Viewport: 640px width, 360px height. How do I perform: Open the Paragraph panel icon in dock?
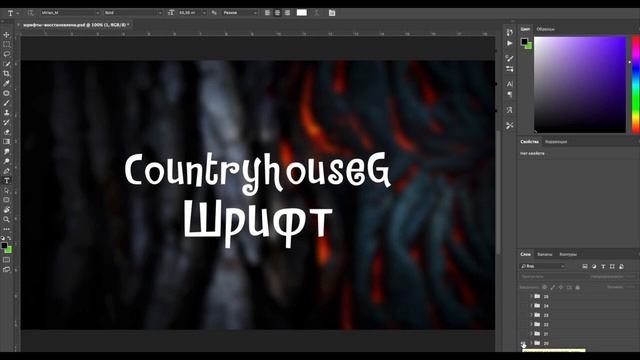(x=509, y=95)
